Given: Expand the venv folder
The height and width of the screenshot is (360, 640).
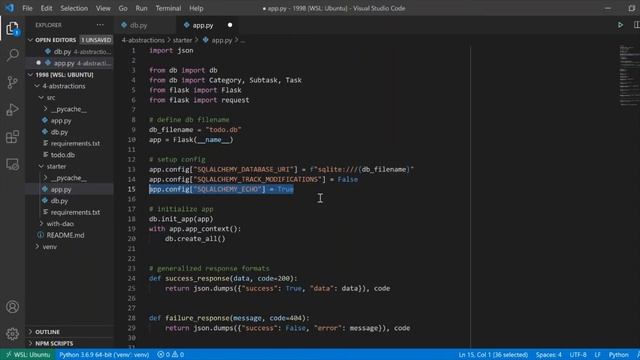Looking at the screenshot, I should pos(69,247).
